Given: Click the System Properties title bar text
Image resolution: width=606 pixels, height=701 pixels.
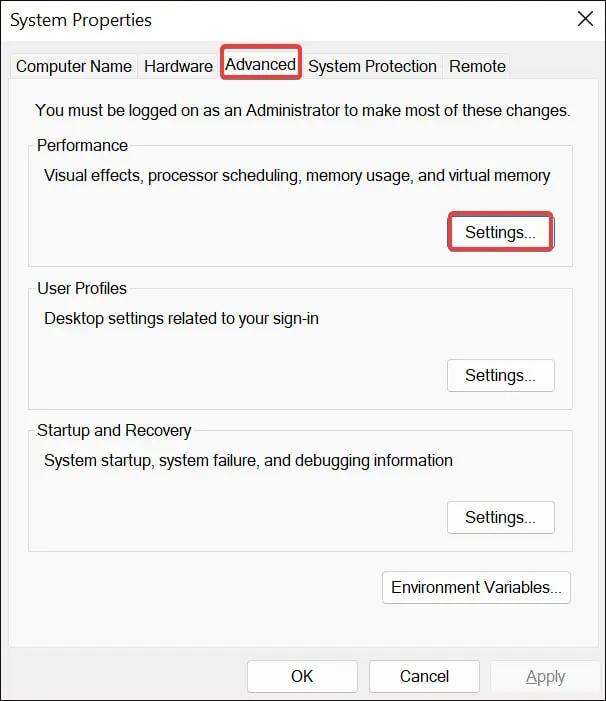Looking at the screenshot, I should pos(81,20).
